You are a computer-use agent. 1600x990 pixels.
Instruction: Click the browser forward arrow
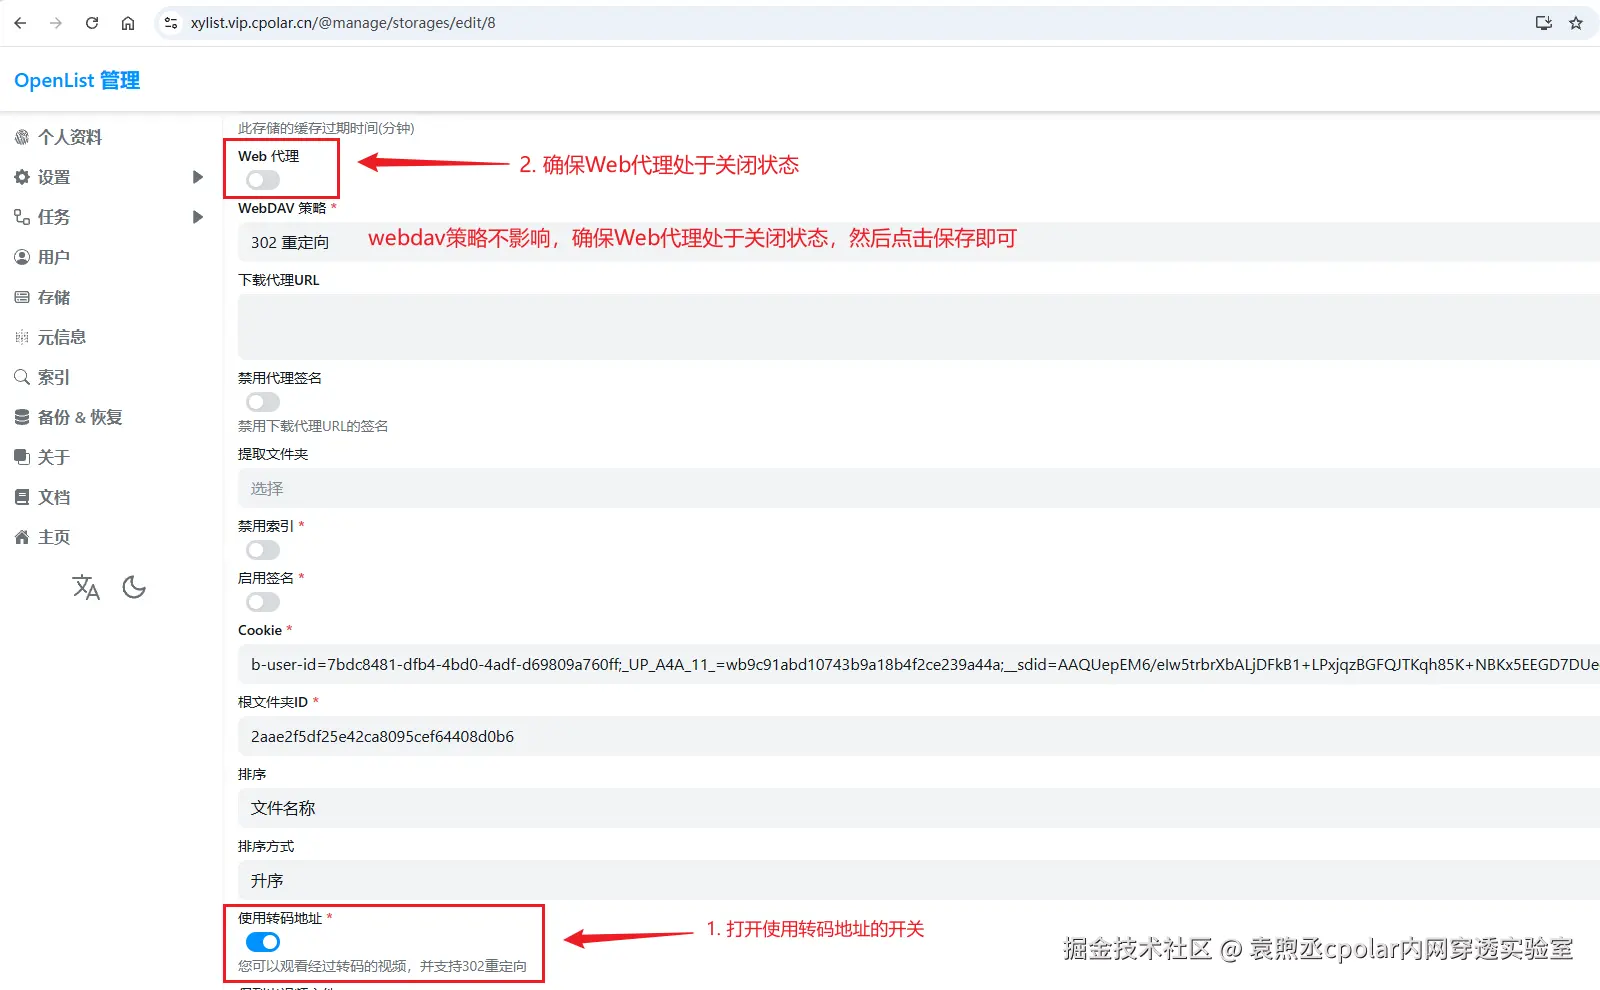[x=56, y=23]
